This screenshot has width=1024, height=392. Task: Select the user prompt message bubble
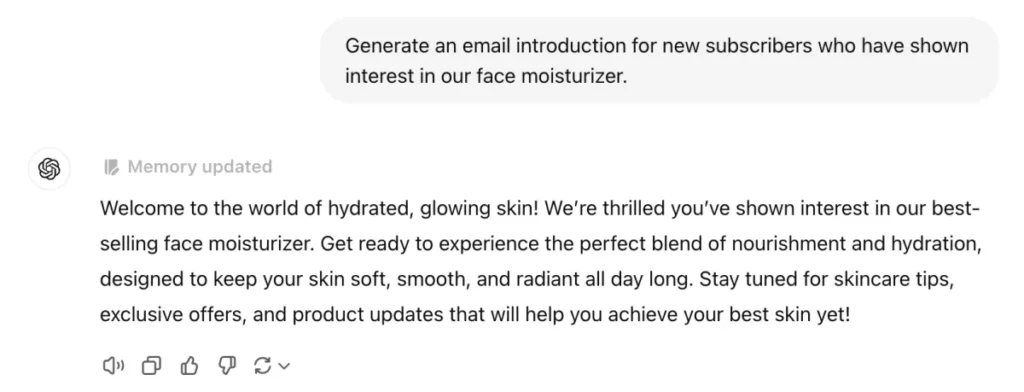pyautogui.click(x=659, y=60)
